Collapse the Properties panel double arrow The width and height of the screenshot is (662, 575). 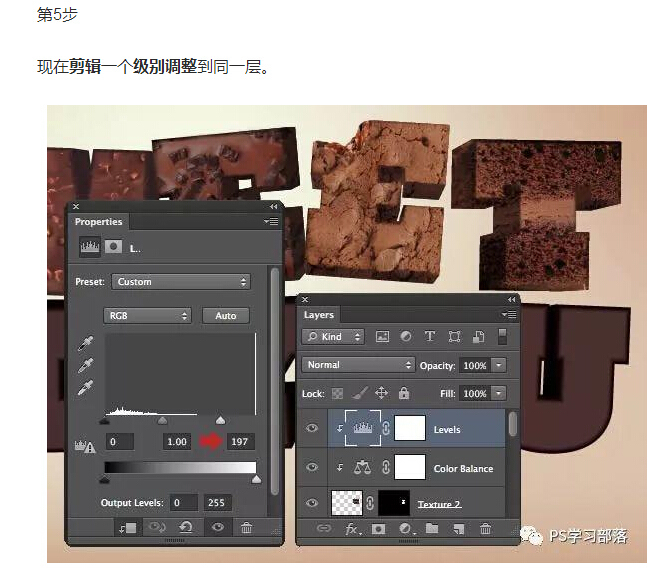[274, 206]
